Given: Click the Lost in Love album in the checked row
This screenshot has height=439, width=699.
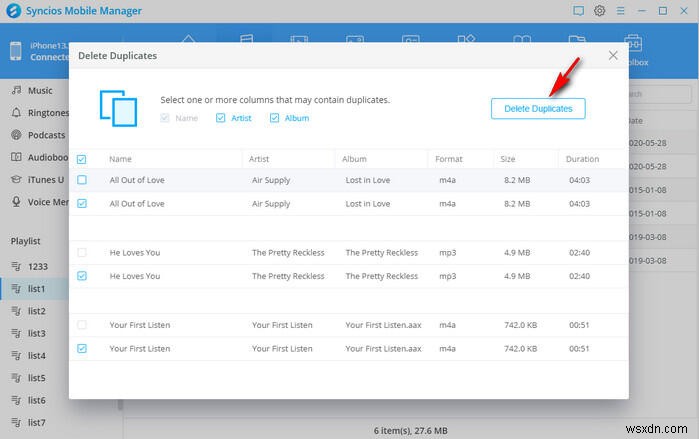Looking at the screenshot, I should click(x=368, y=204).
